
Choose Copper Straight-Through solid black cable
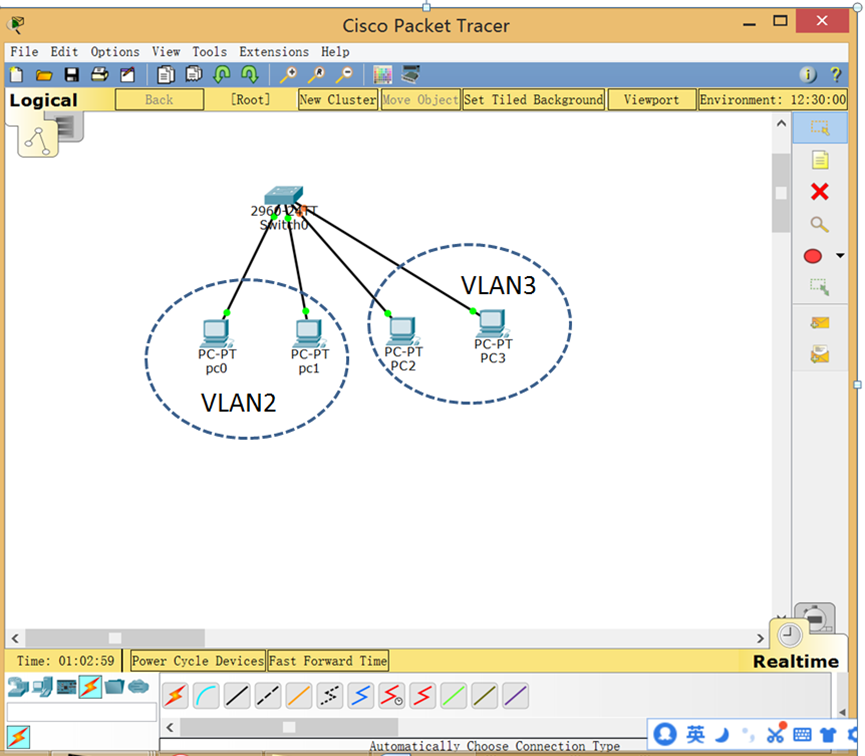click(237, 696)
